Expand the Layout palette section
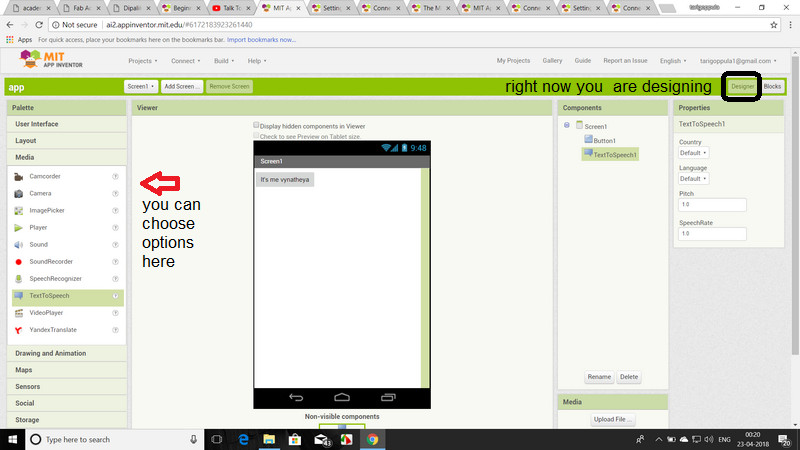Screen dimensions: 800x450 [67, 141]
